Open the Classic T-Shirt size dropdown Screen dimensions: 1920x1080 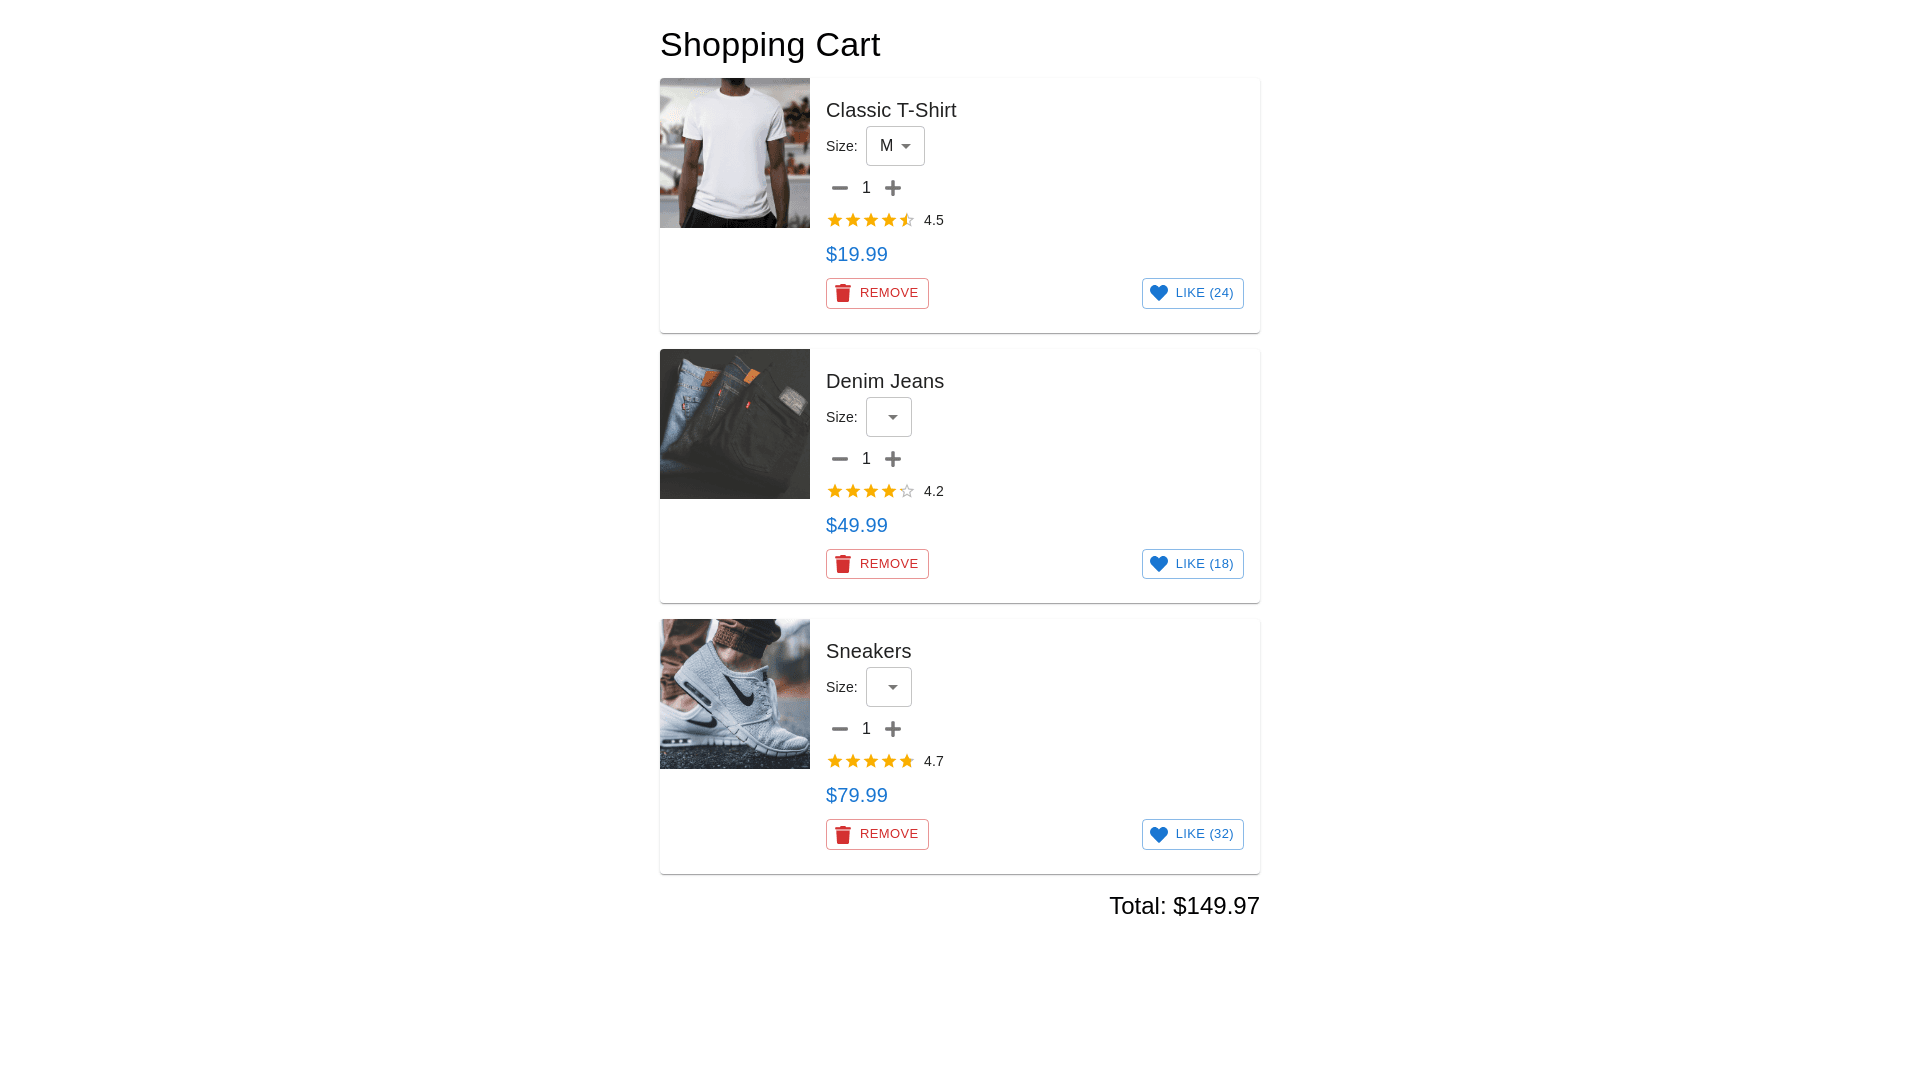[x=895, y=146]
